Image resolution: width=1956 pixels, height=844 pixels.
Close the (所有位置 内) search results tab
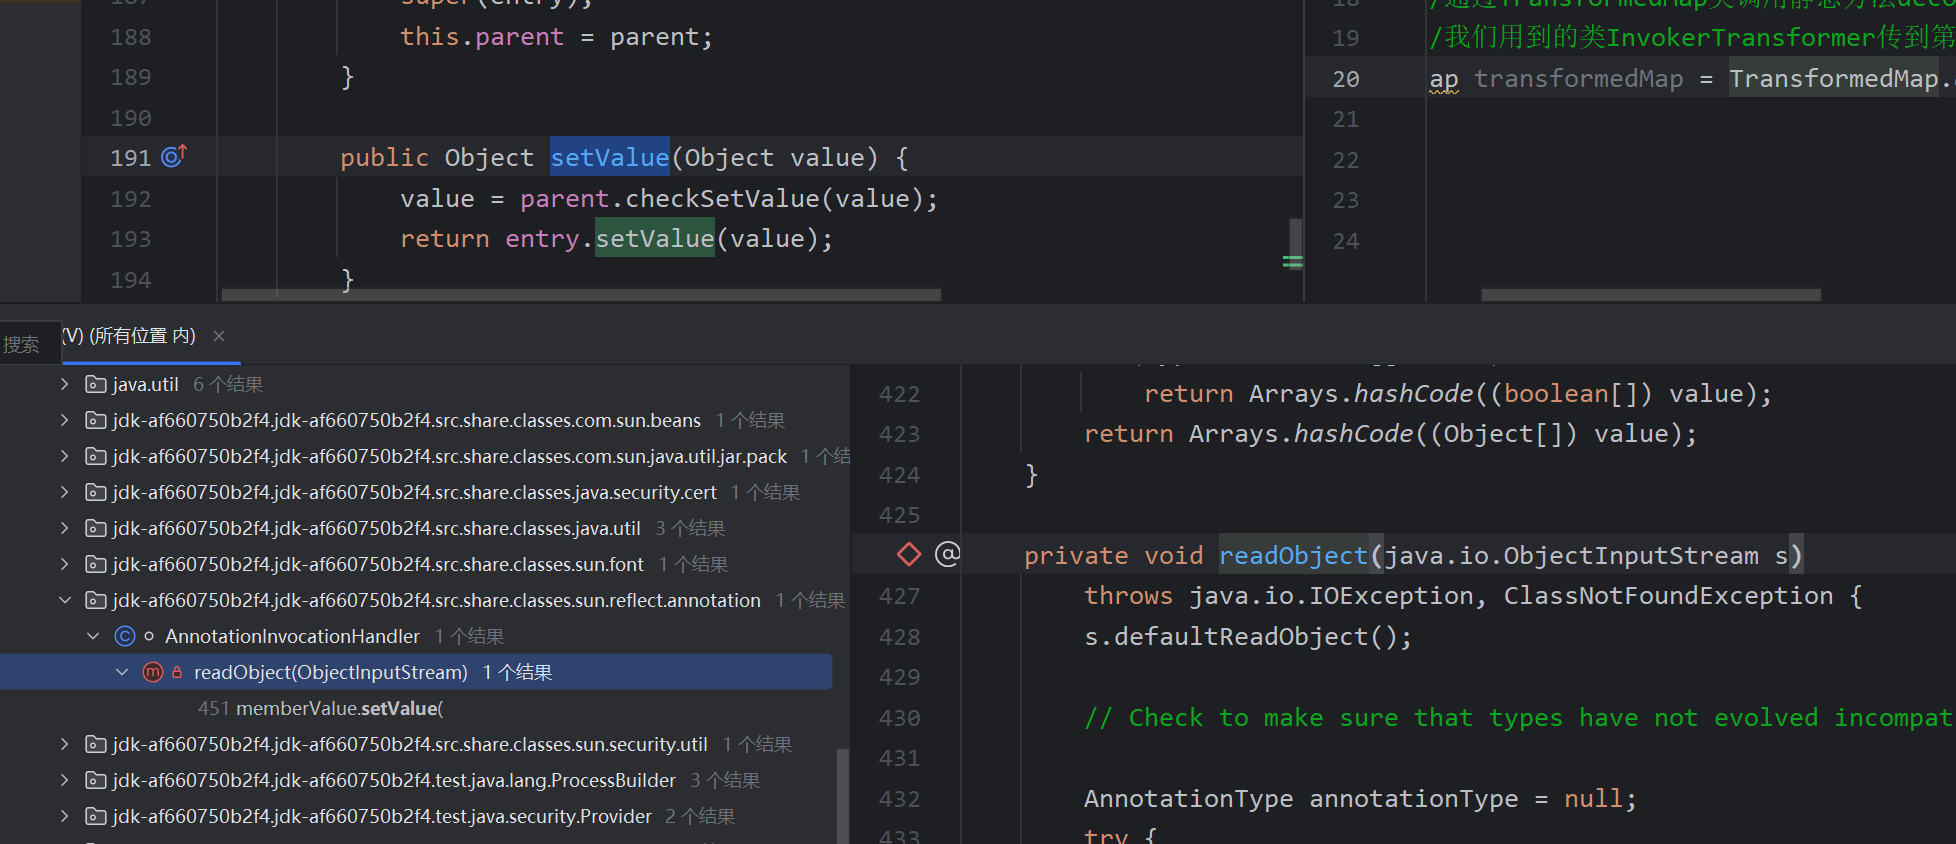coord(219,336)
